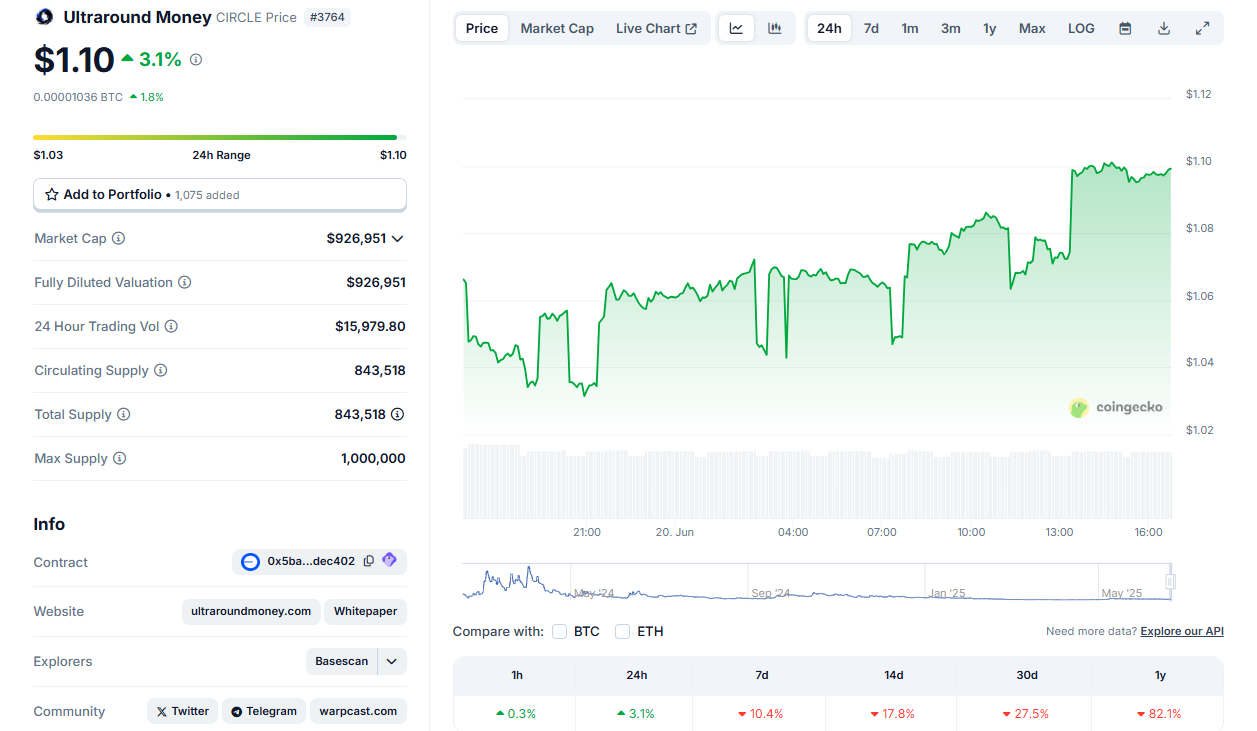Open Twitter community link
This screenshot has width=1257, height=731.
tap(182, 712)
